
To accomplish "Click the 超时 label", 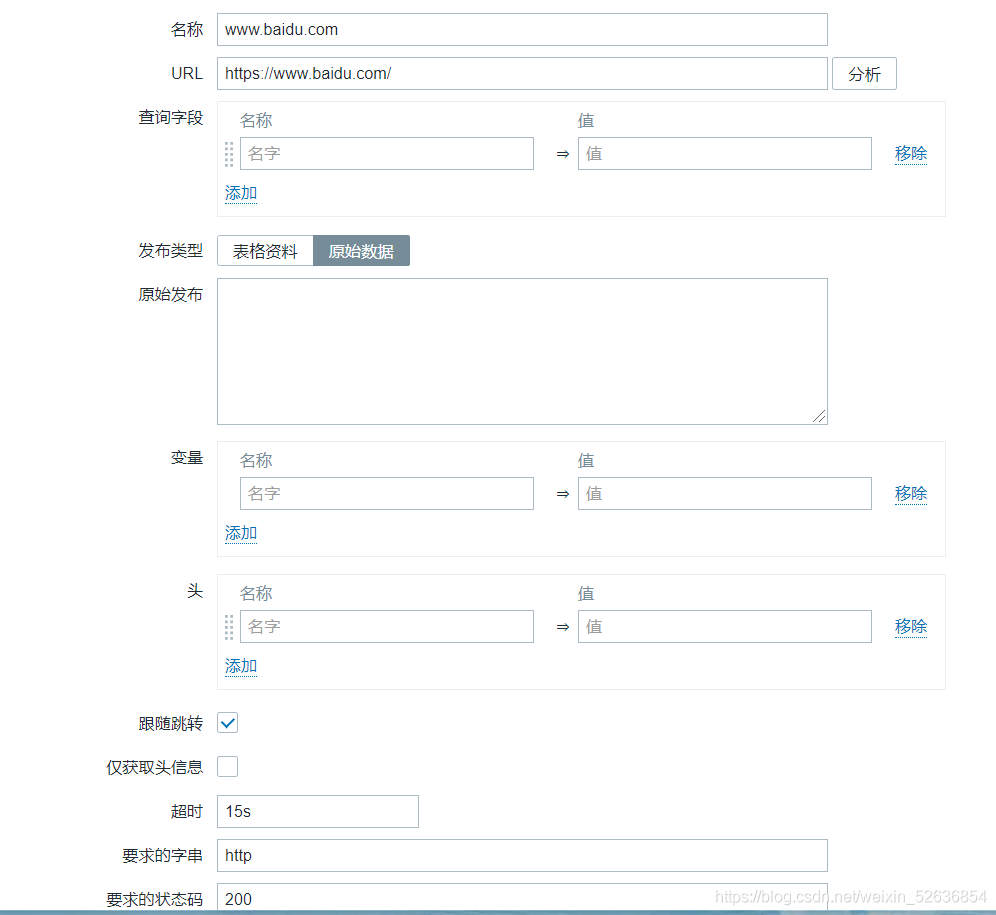I will (187, 811).
